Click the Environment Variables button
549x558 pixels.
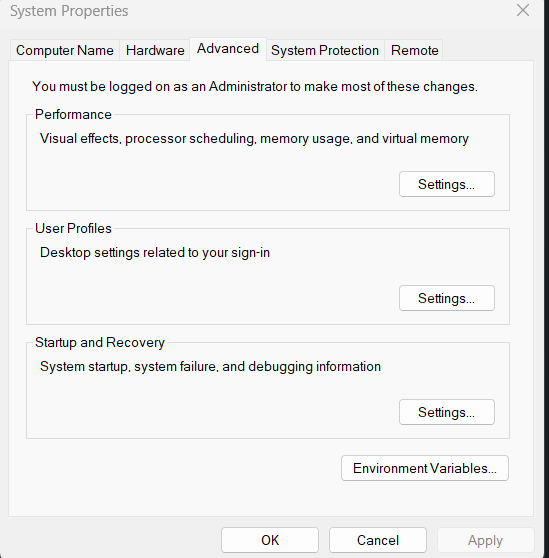(425, 468)
